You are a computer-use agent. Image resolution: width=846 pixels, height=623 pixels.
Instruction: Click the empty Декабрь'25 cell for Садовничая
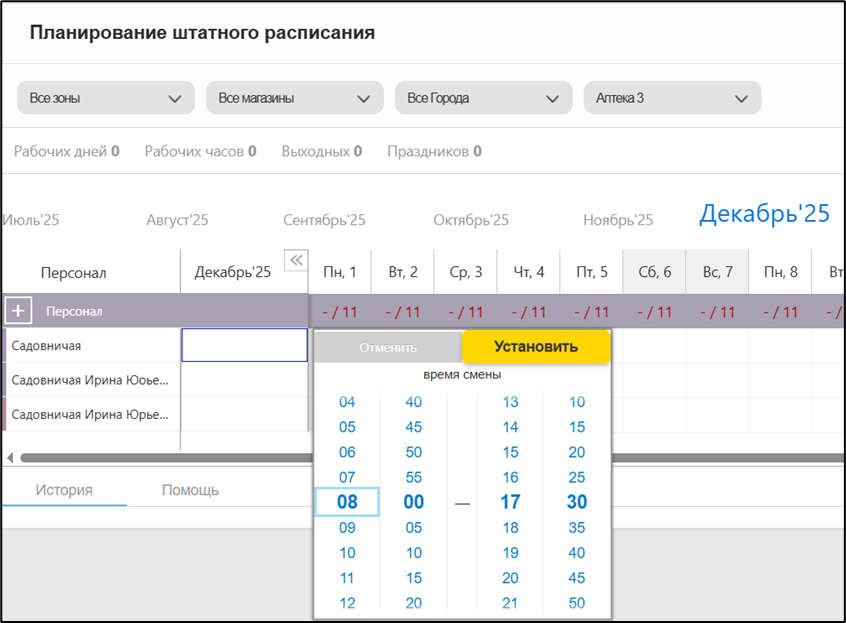click(244, 345)
